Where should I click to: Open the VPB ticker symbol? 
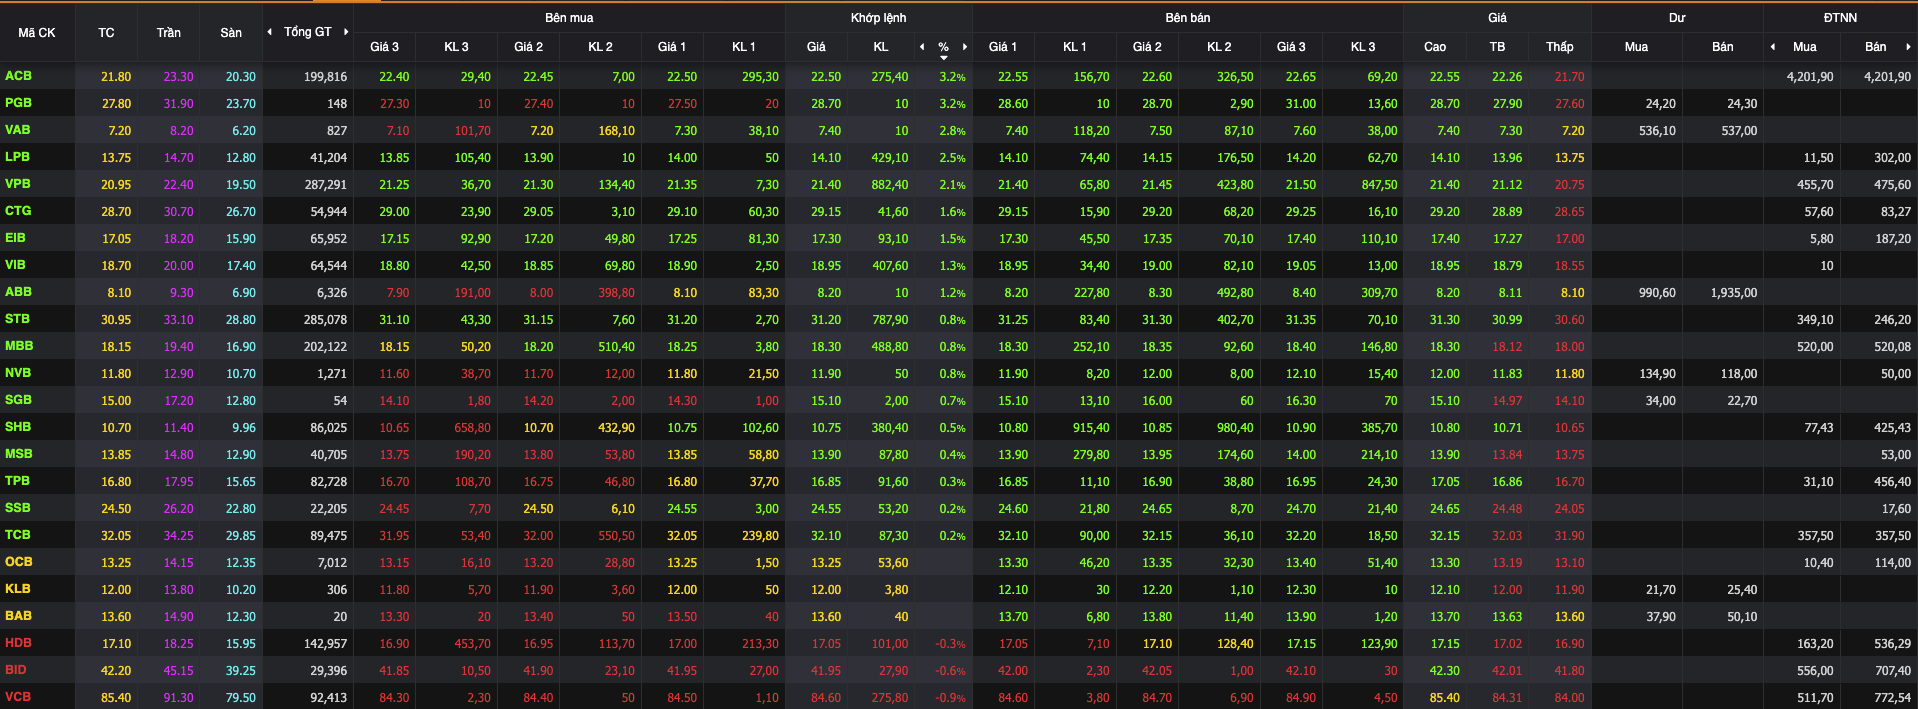point(18,184)
